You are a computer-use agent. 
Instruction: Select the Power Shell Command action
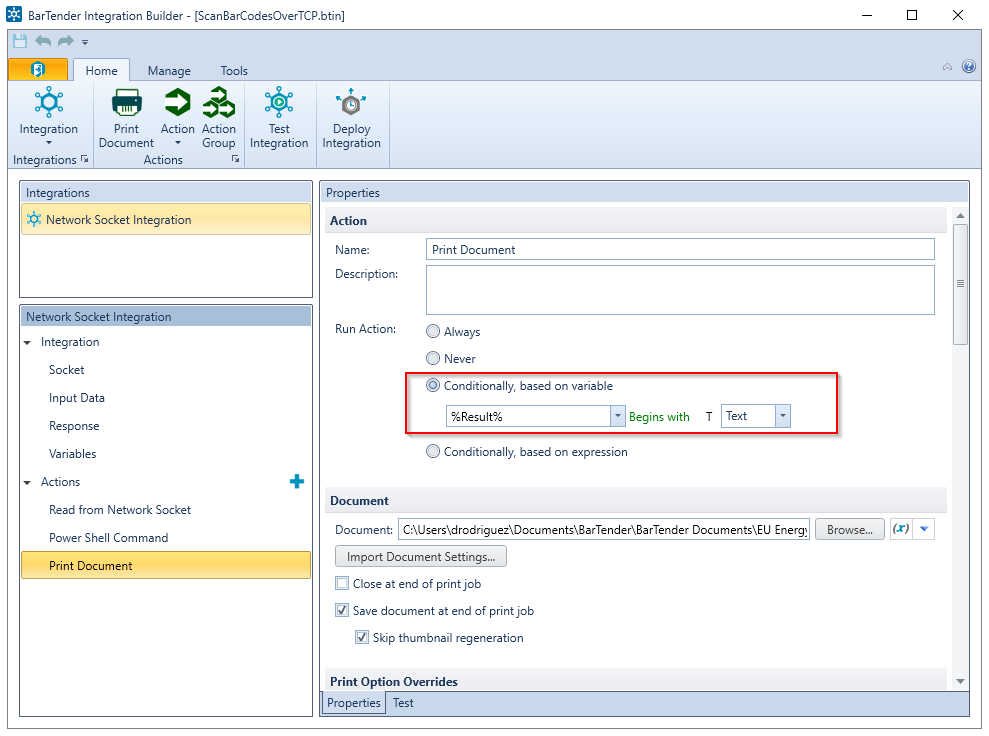(108, 537)
